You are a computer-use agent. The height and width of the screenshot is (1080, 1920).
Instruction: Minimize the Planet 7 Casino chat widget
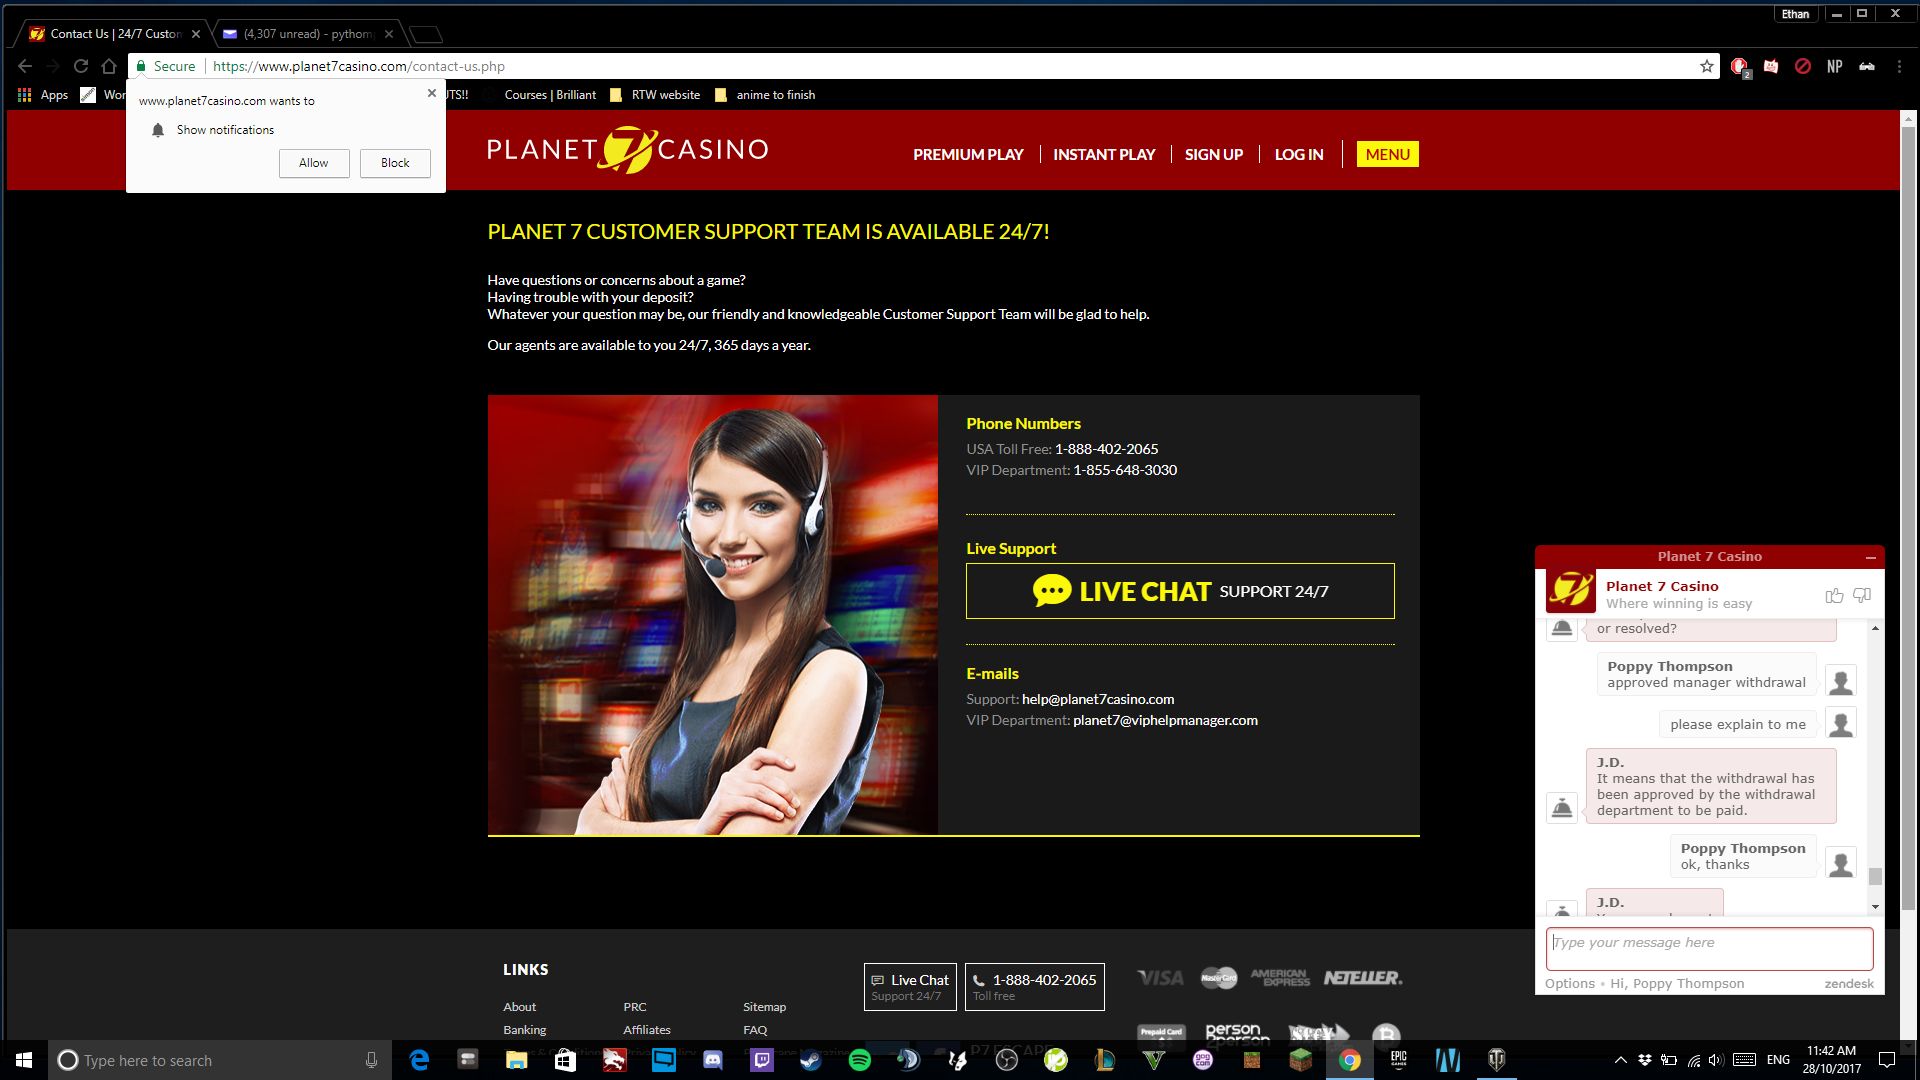pos(1871,557)
